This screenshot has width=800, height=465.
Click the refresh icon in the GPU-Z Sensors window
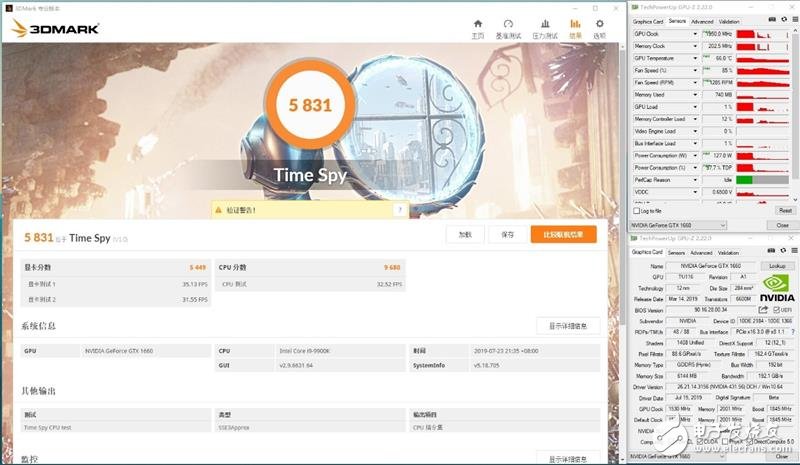[x=784, y=19]
